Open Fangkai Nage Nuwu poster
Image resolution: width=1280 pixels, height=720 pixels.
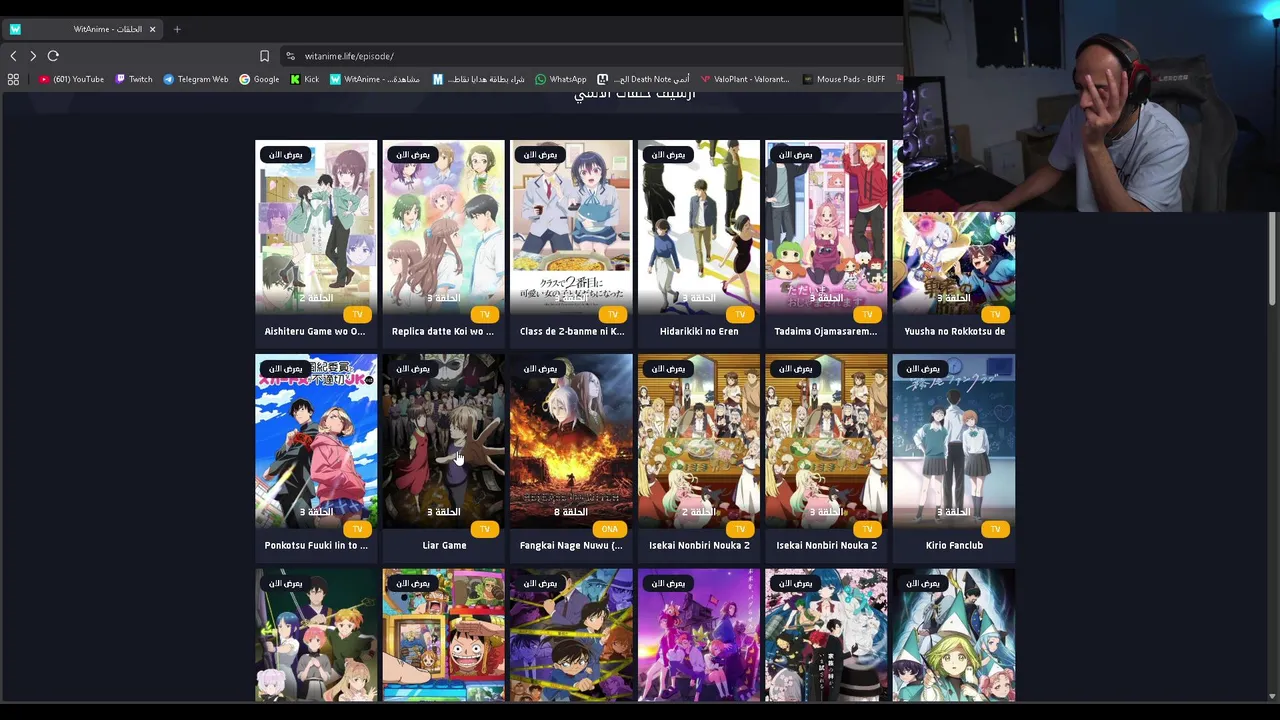click(x=571, y=441)
